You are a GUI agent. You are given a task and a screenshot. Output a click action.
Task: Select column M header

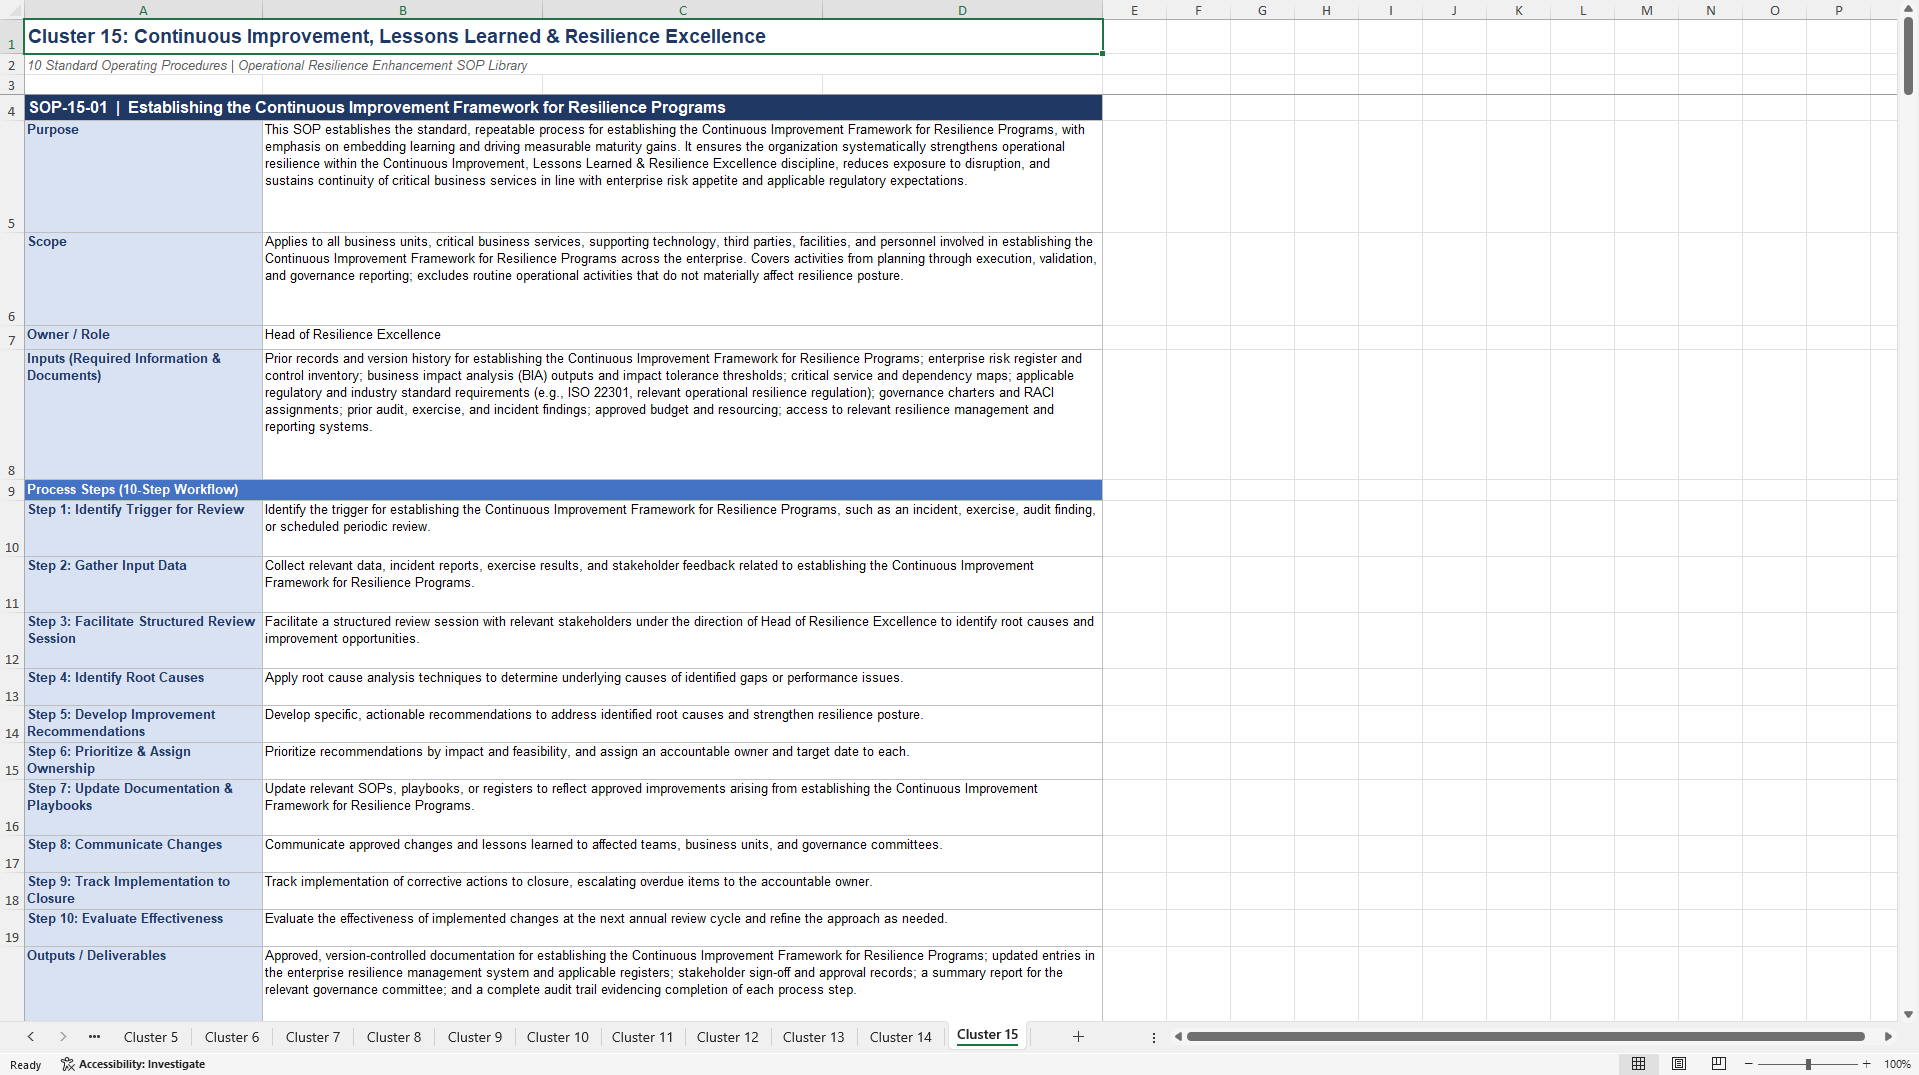[x=1646, y=10]
